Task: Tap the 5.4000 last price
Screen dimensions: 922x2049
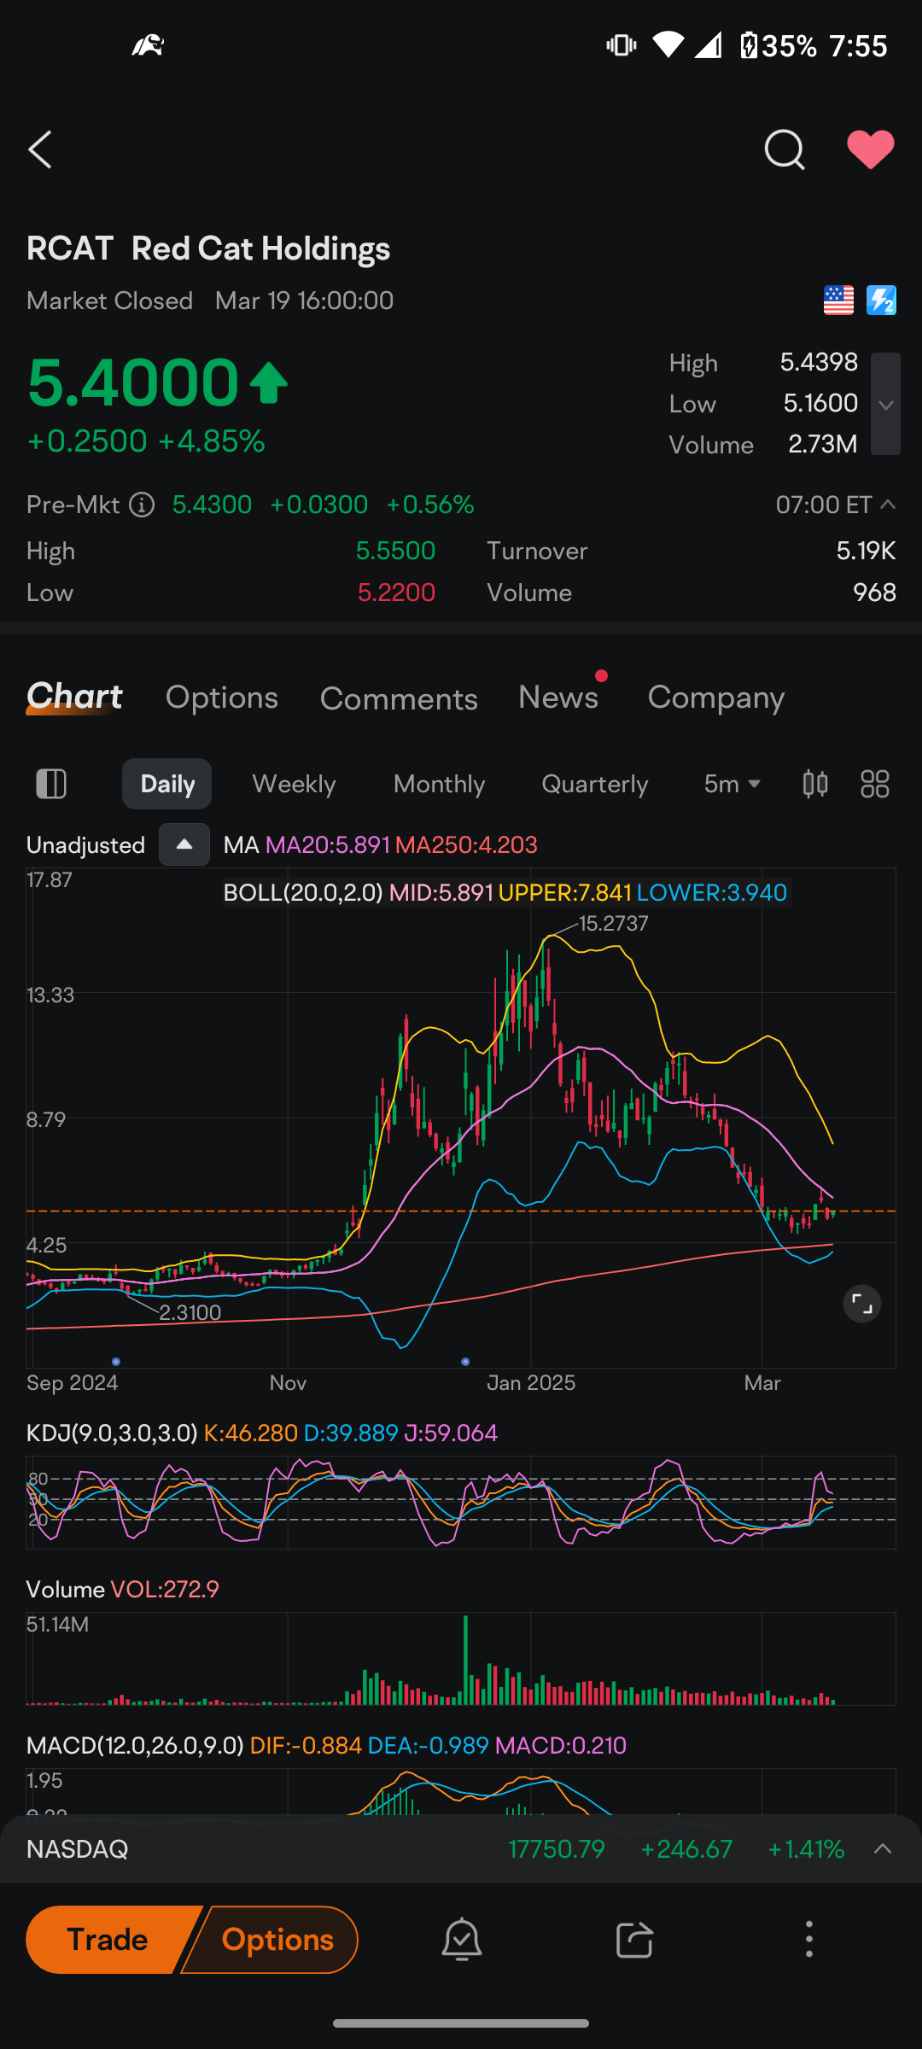Action: [133, 383]
